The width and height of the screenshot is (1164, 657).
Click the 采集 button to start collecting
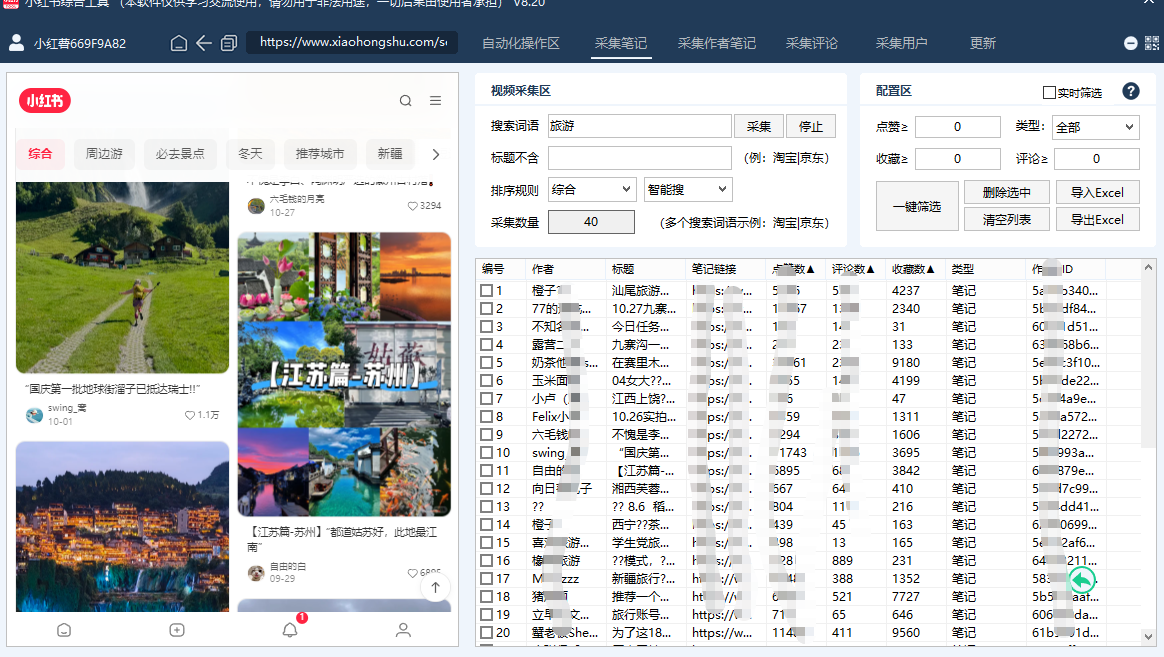759,126
